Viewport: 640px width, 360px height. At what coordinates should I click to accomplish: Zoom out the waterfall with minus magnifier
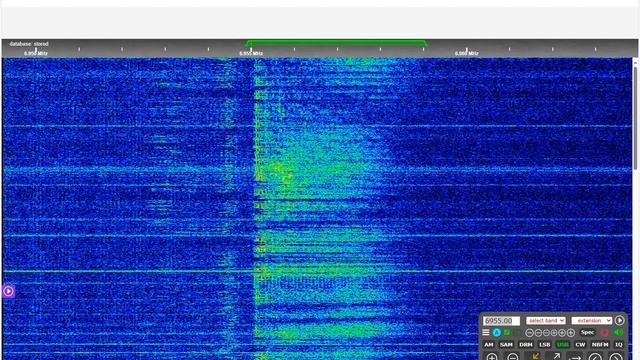pyautogui.click(x=513, y=357)
